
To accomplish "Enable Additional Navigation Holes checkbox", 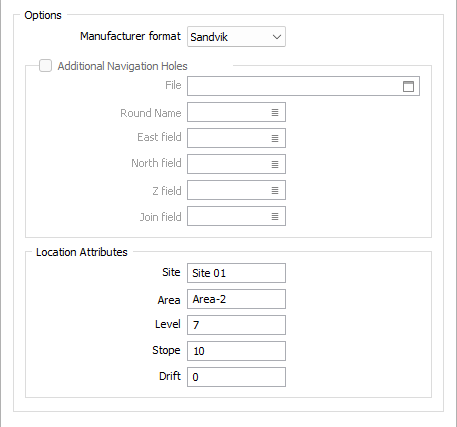I will click(x=45, y=66).
